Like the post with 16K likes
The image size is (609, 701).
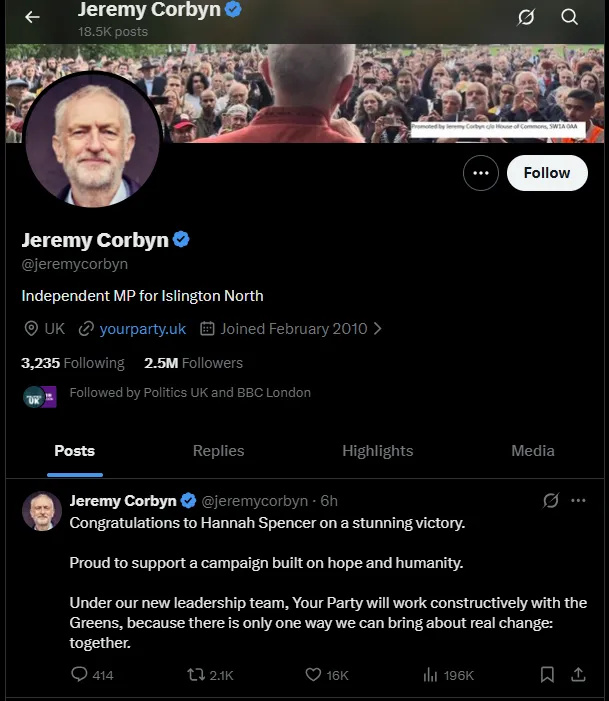[313, 675]
